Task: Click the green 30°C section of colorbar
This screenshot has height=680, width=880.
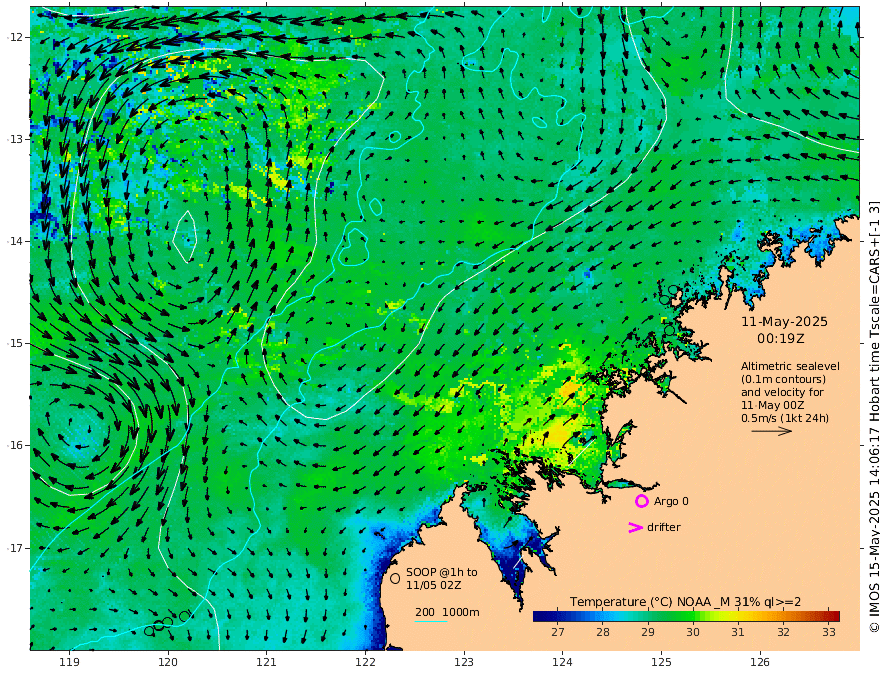Action: coord(693,617)
